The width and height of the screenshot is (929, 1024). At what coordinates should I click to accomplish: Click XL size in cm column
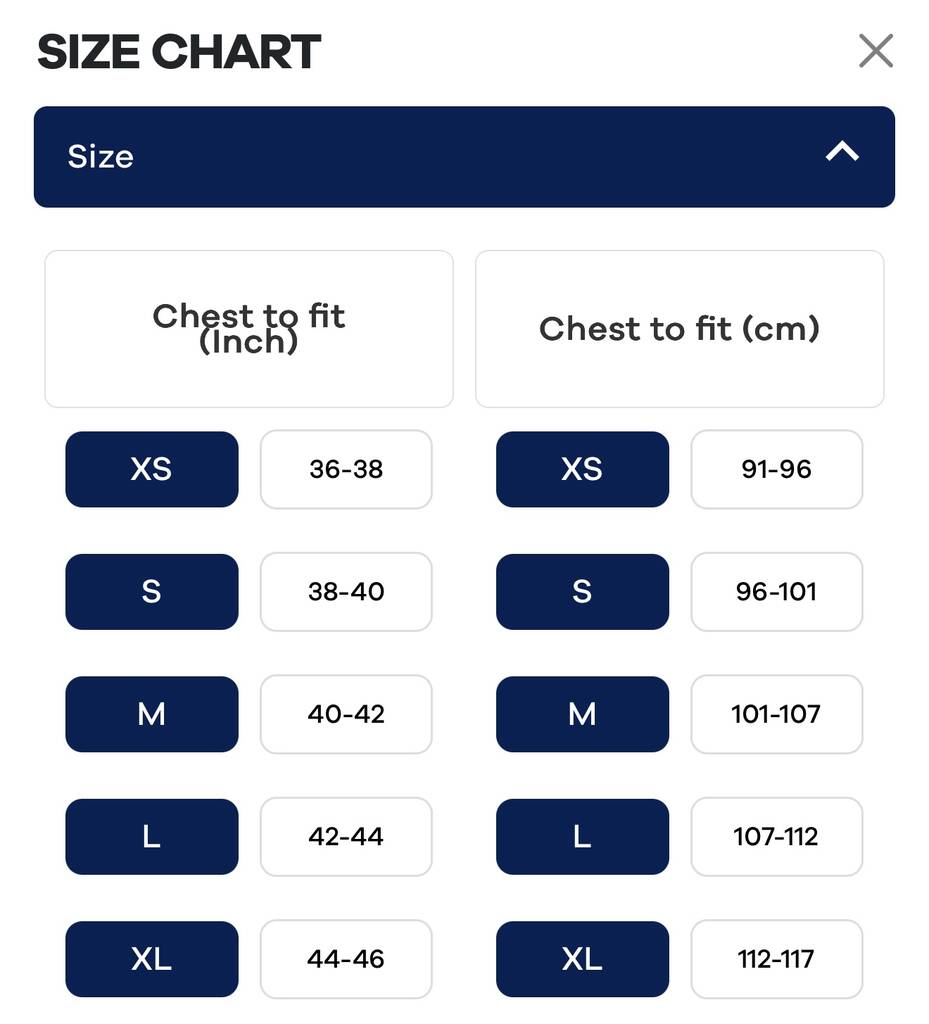[x=582, y=959]
